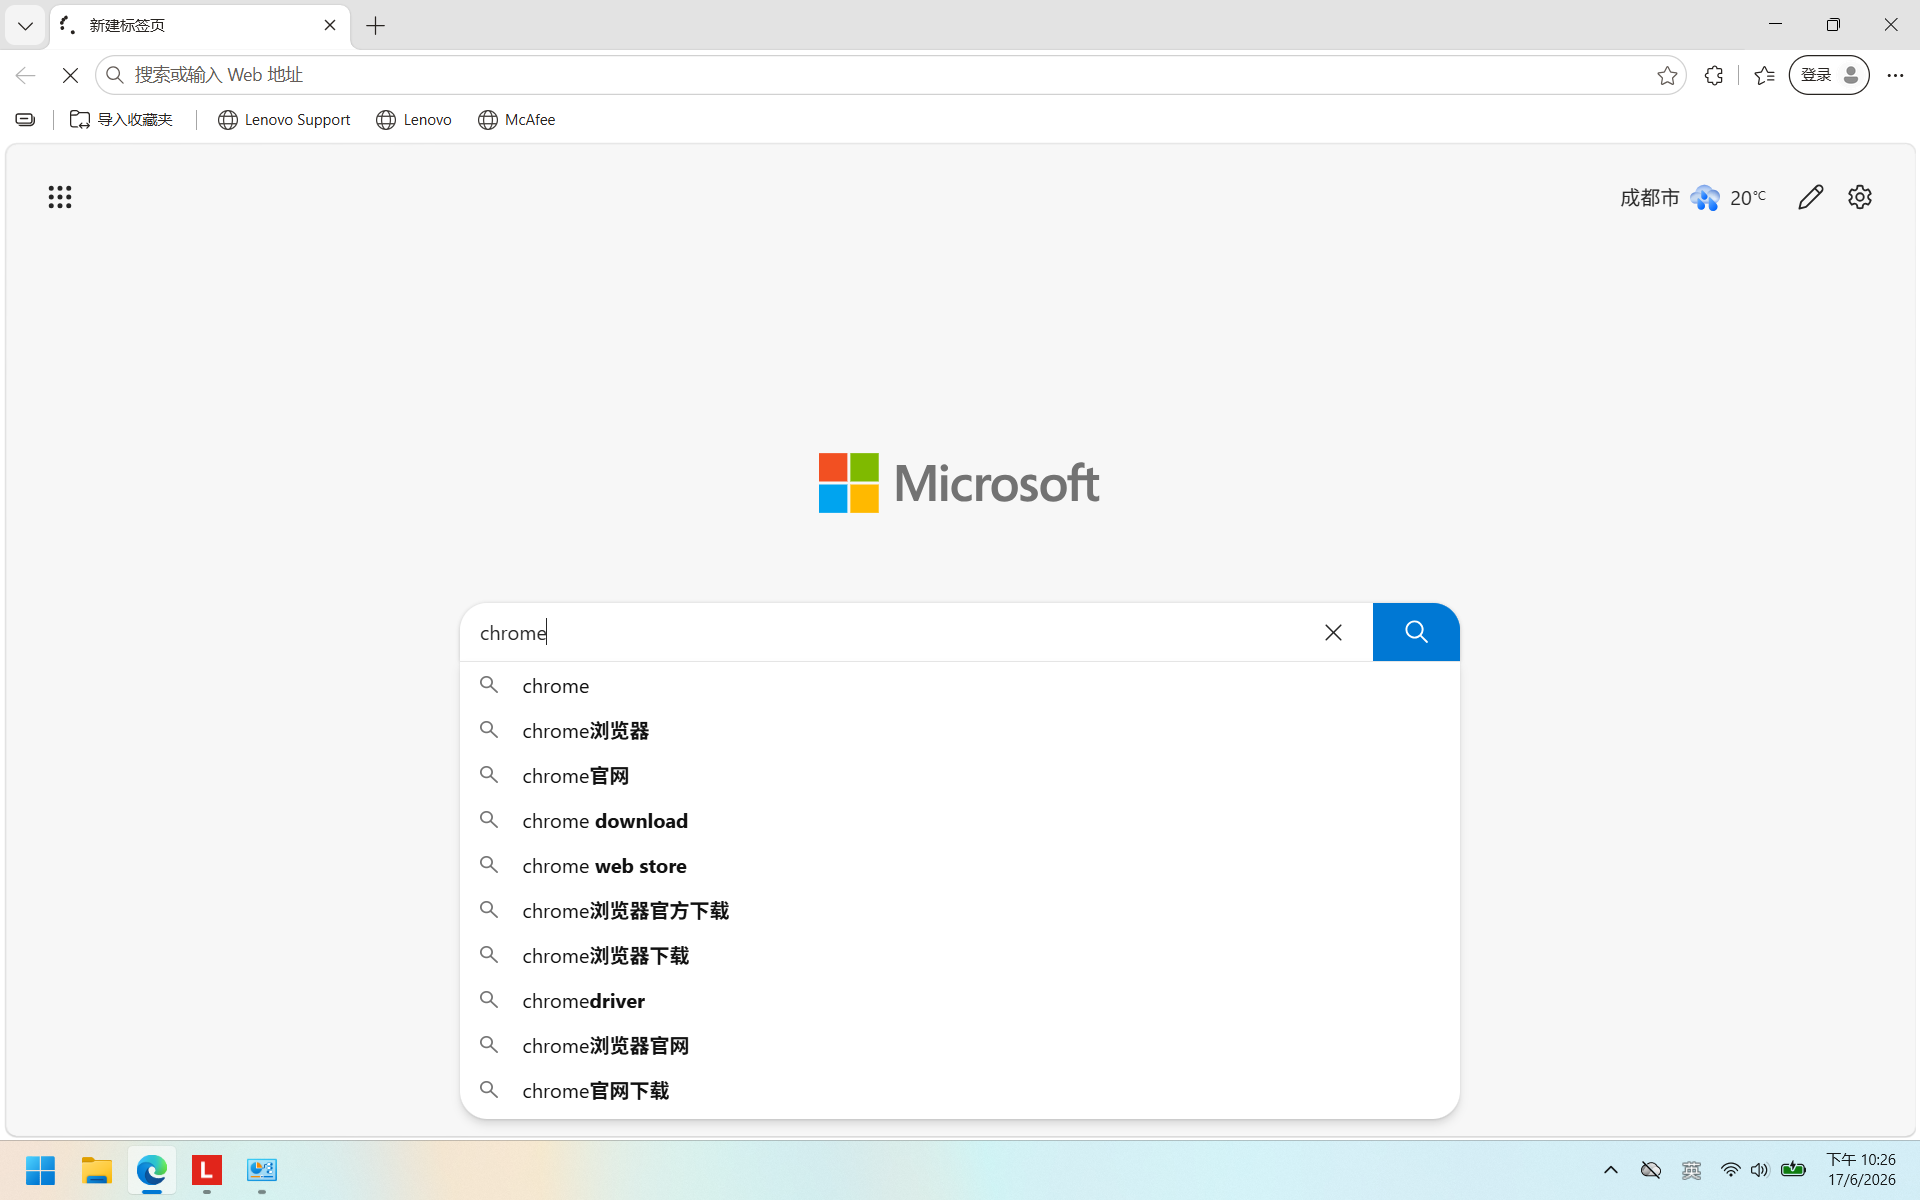Select the "chrome官网" suggestion
The width and height of the screenshot is (1920, 1200).
coord(960,776)
